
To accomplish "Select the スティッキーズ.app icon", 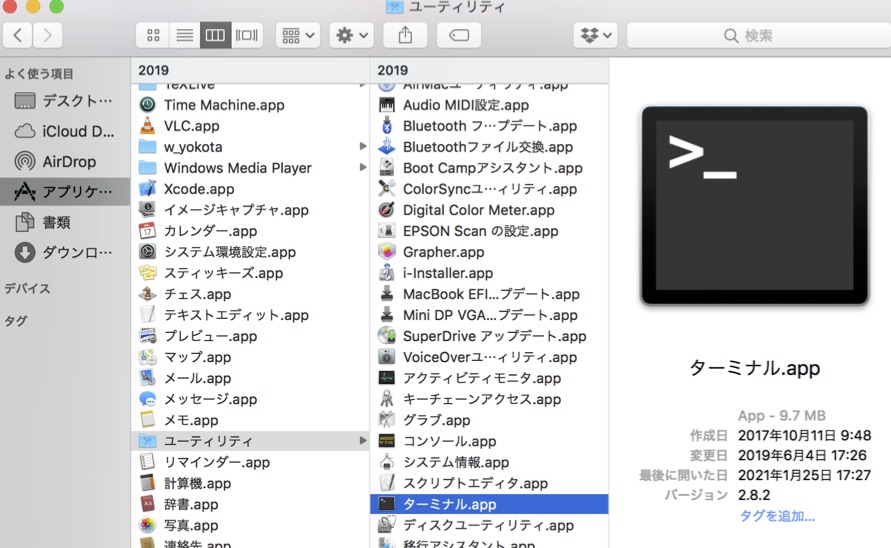I will [147, 272].
